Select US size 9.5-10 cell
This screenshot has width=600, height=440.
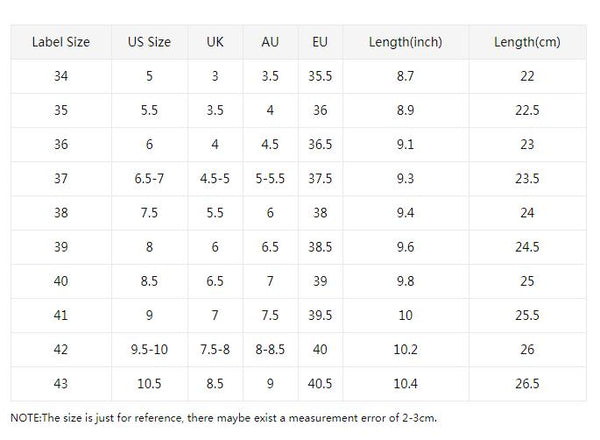[x=149, y=350]
